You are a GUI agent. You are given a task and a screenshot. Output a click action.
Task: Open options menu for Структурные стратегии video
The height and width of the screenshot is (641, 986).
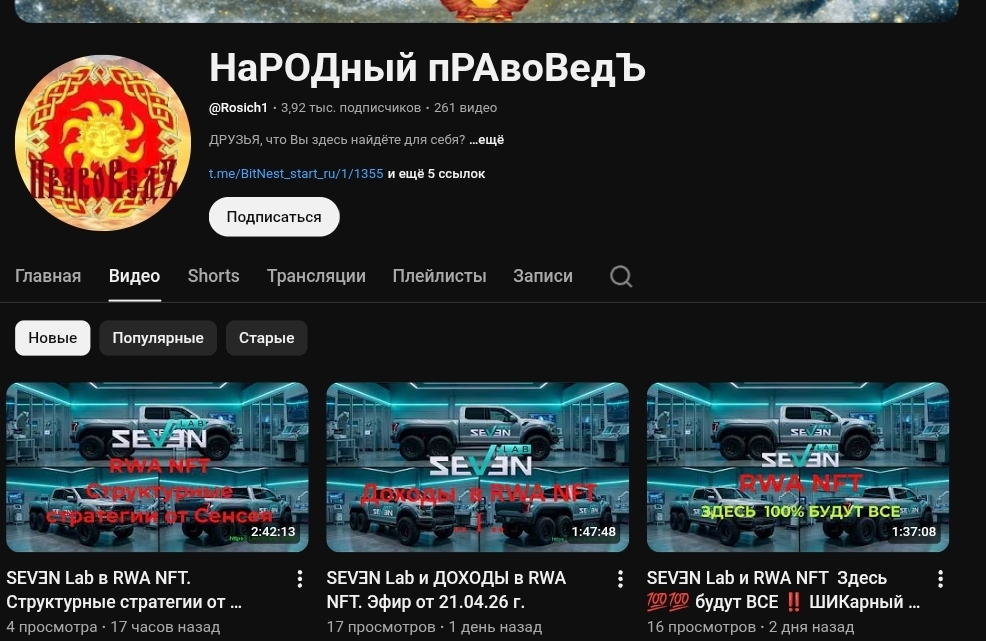pos(300,579)
